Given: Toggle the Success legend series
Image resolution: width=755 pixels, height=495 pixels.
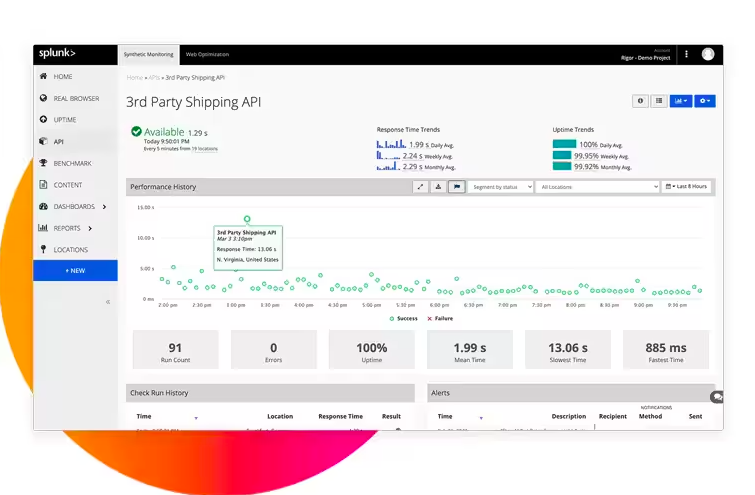Looking at the screenshot, I should [405, 318].
